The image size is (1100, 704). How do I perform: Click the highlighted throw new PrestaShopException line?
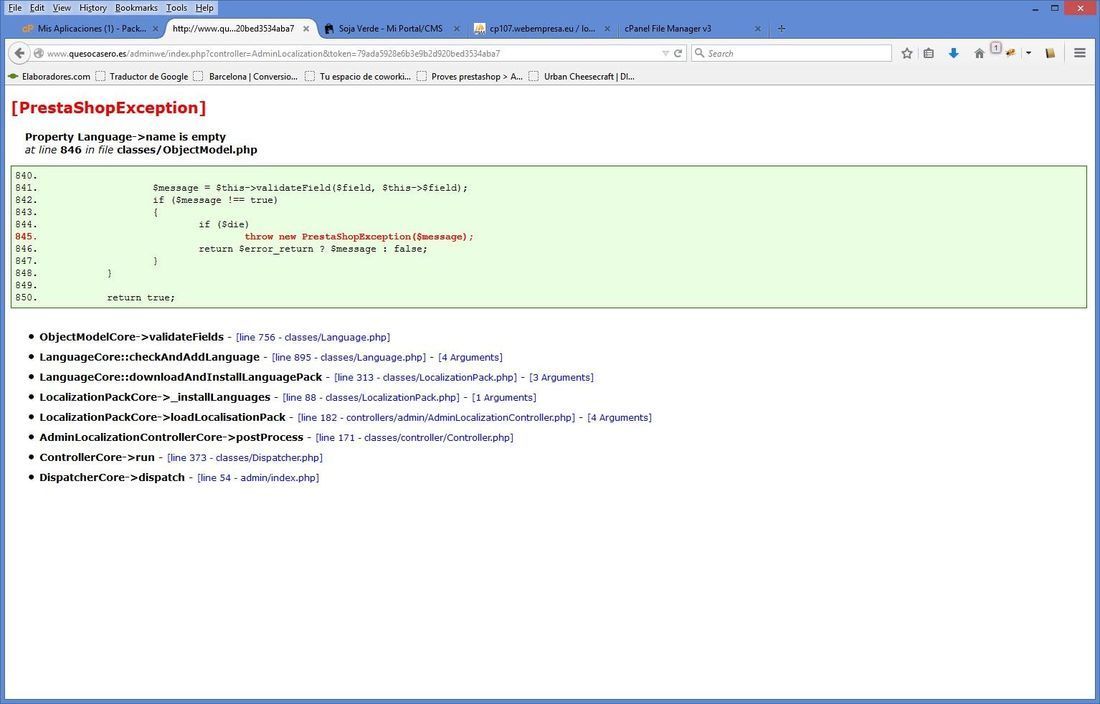click(359, 236)
